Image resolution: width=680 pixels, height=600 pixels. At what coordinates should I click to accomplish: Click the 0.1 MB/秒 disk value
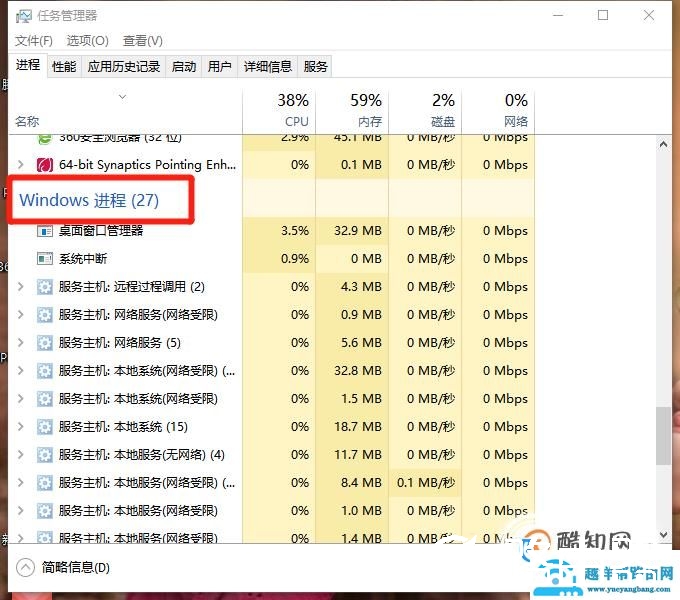tap(426, 483)
